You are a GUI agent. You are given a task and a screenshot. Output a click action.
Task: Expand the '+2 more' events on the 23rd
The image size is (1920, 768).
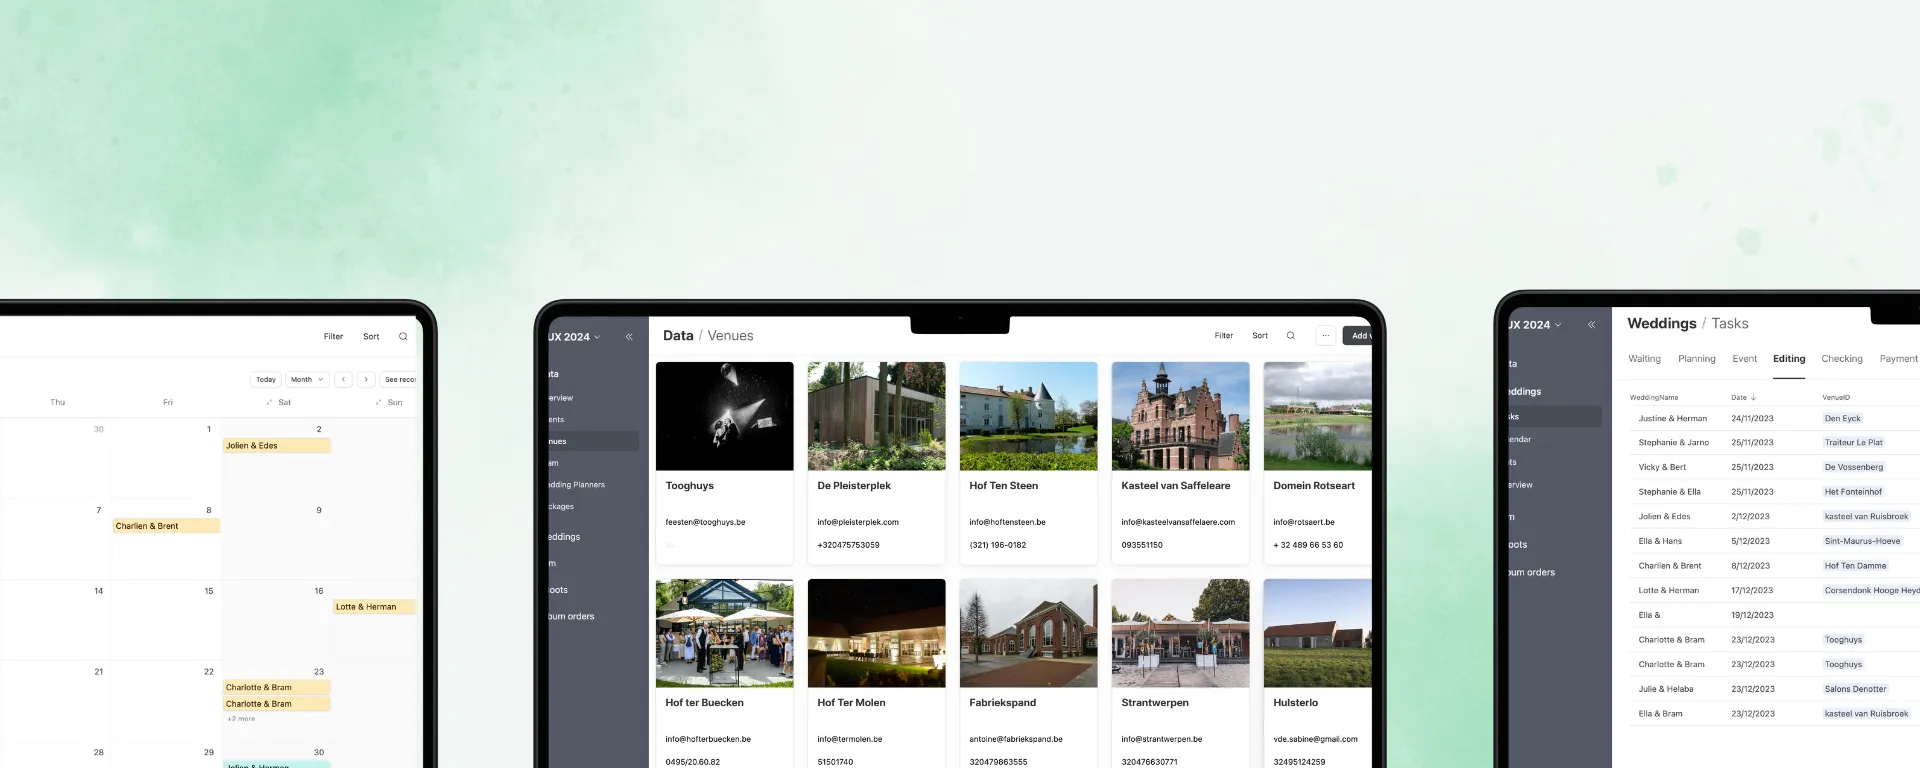(241, 719)
